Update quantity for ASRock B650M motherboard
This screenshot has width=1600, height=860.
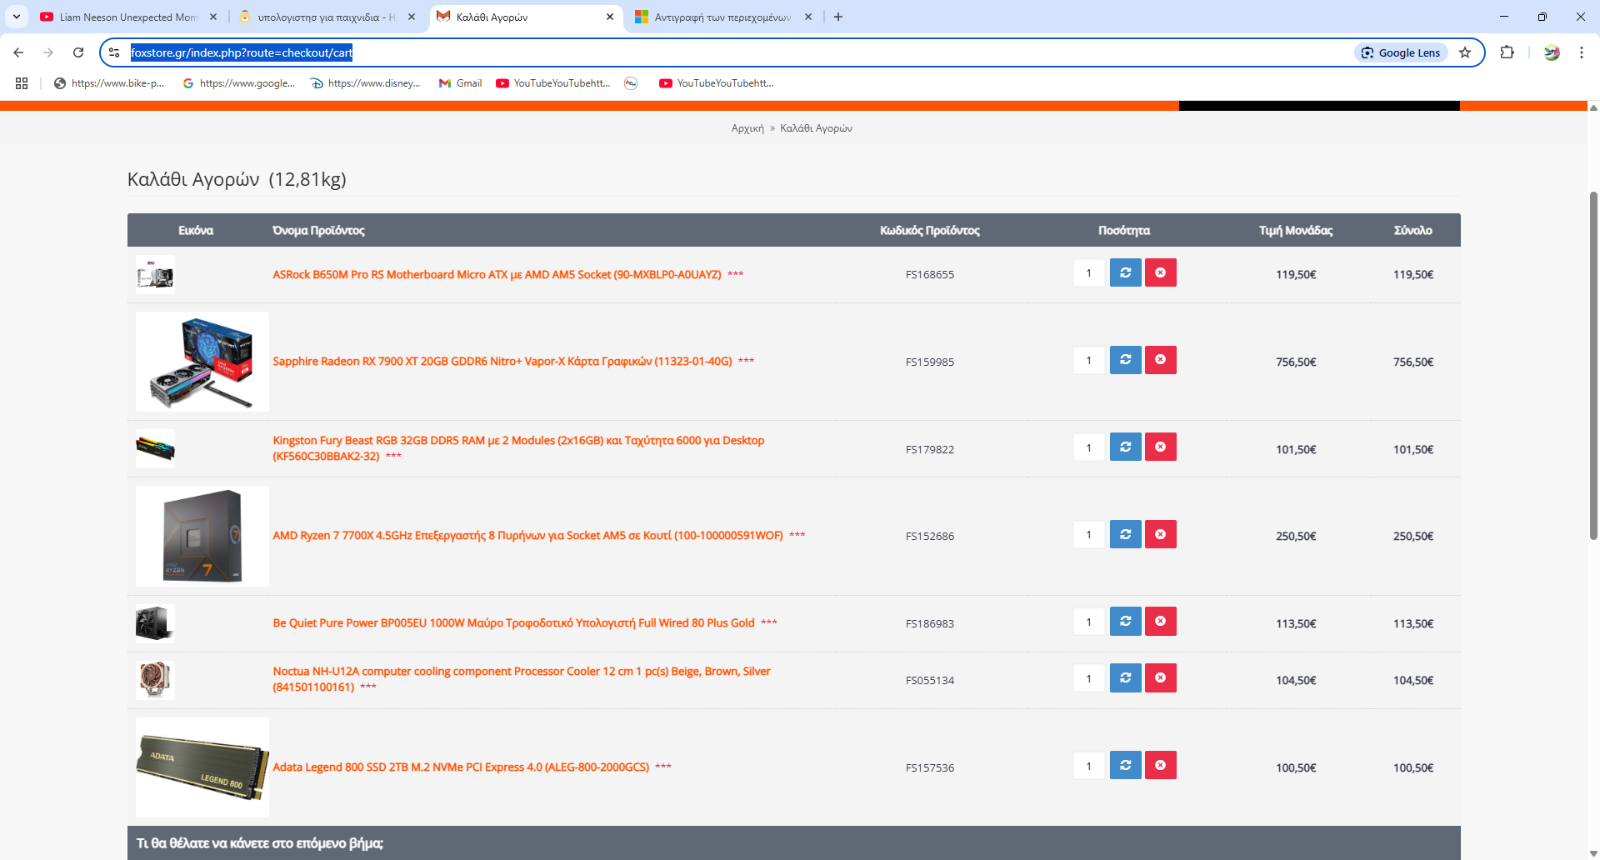point(1125,273)
